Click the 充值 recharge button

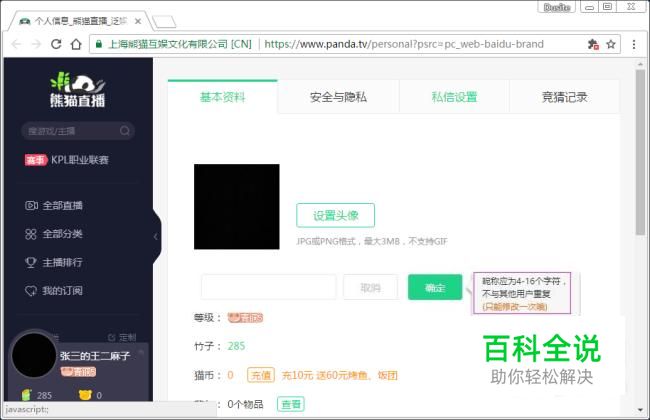pos(261,375)
